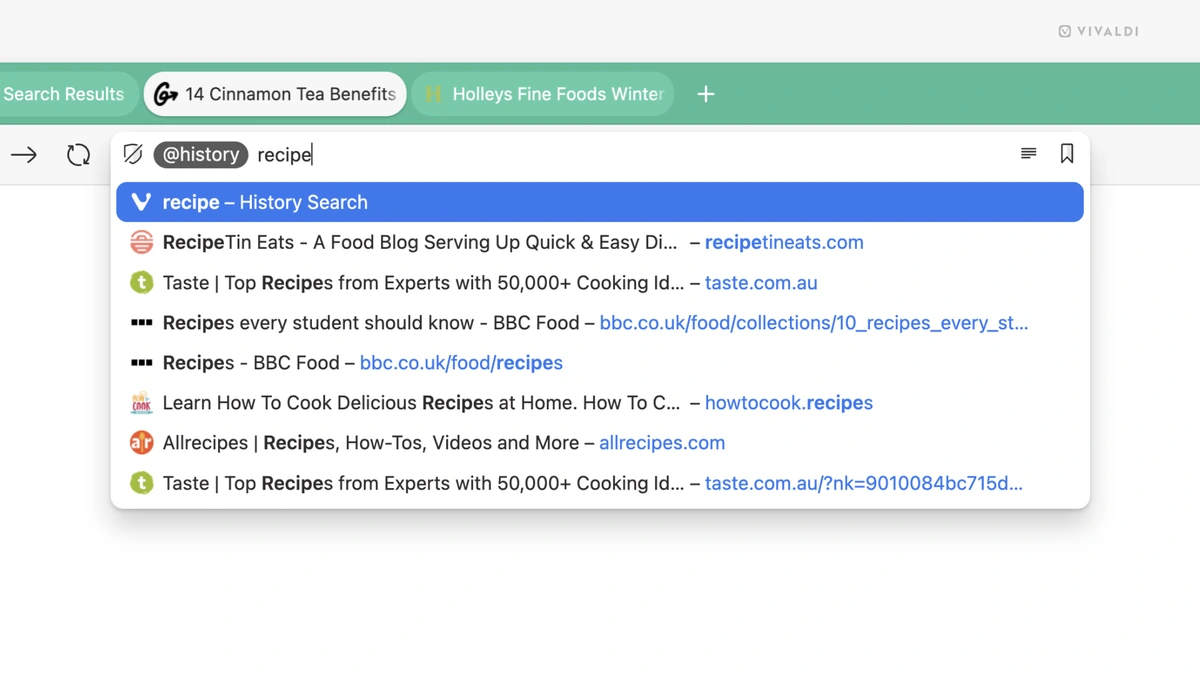
Task: Click the RecipeTin Eats favicon
Action: pos(141,242)
